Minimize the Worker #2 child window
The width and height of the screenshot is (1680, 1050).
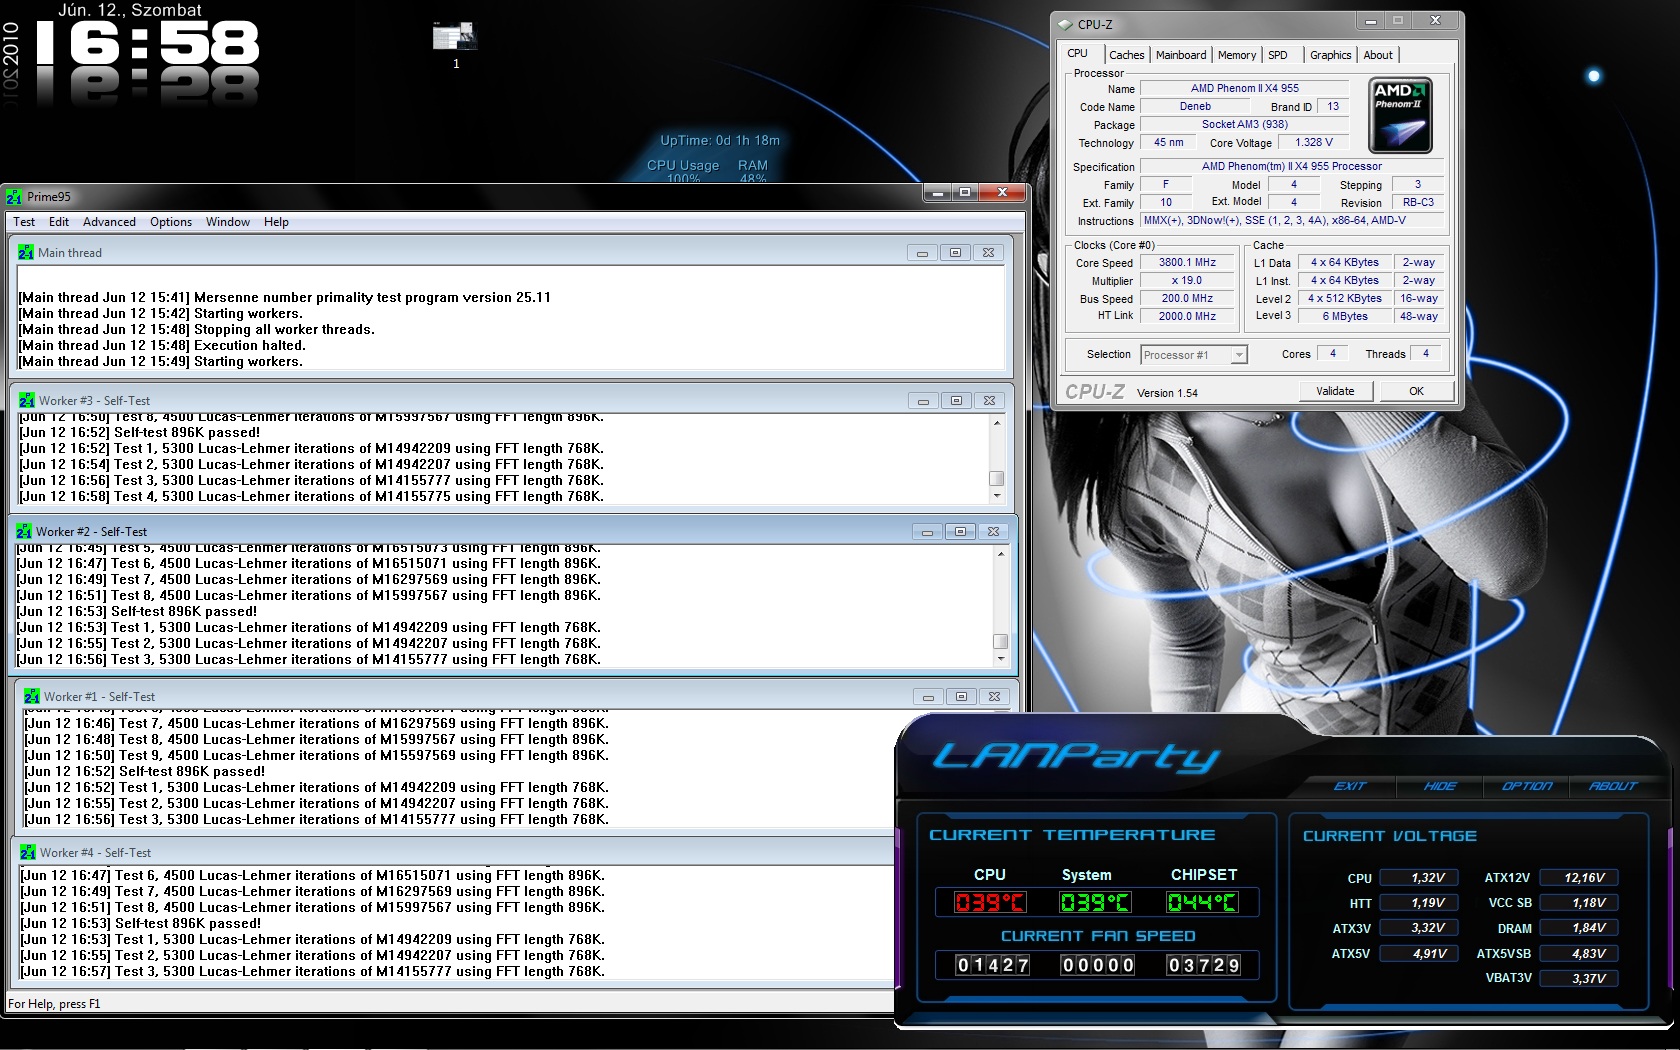927,532
